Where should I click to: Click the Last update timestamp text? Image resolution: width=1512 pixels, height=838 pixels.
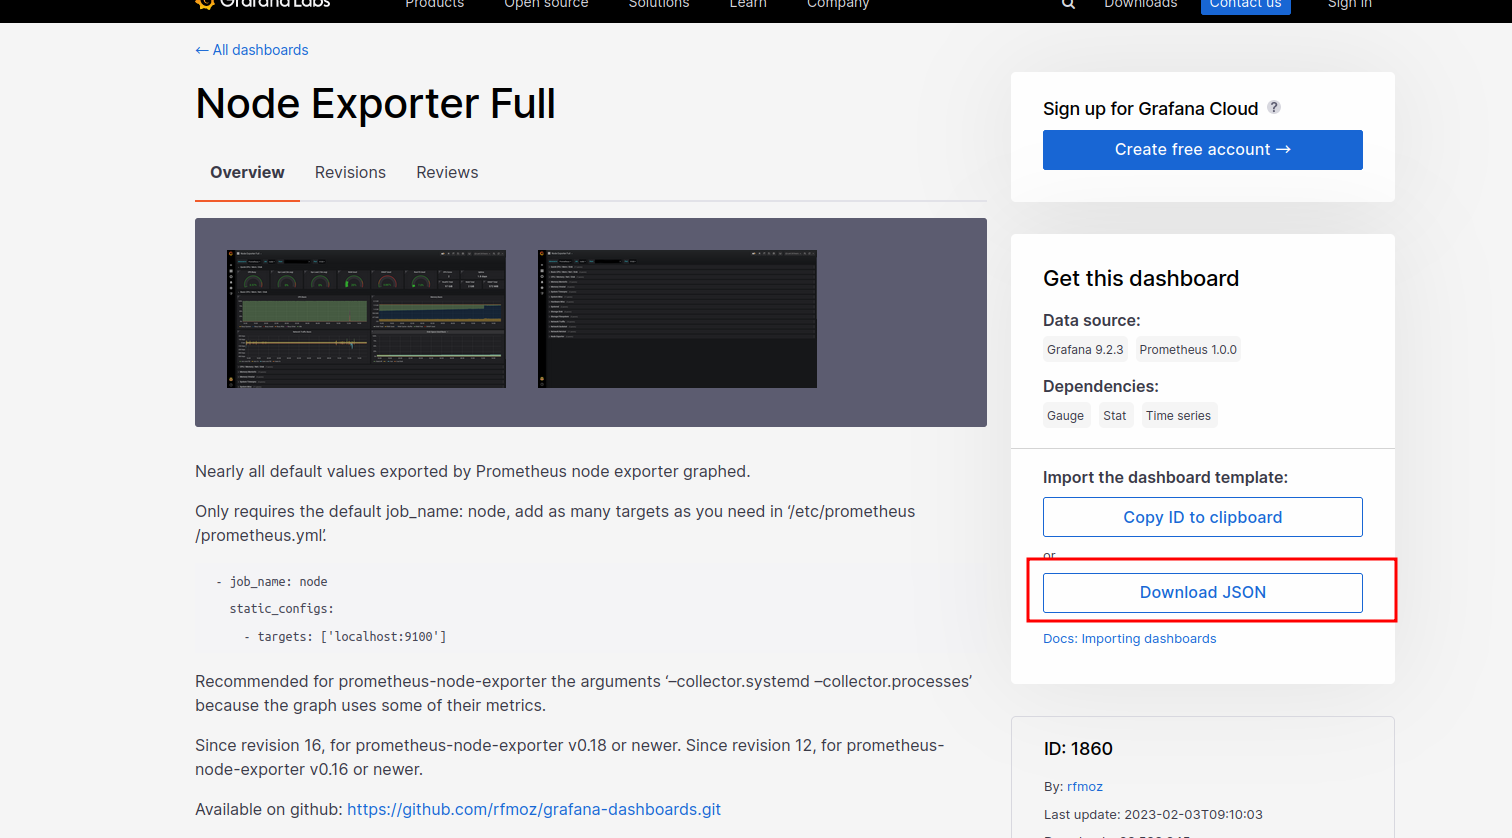(1153, 815)
